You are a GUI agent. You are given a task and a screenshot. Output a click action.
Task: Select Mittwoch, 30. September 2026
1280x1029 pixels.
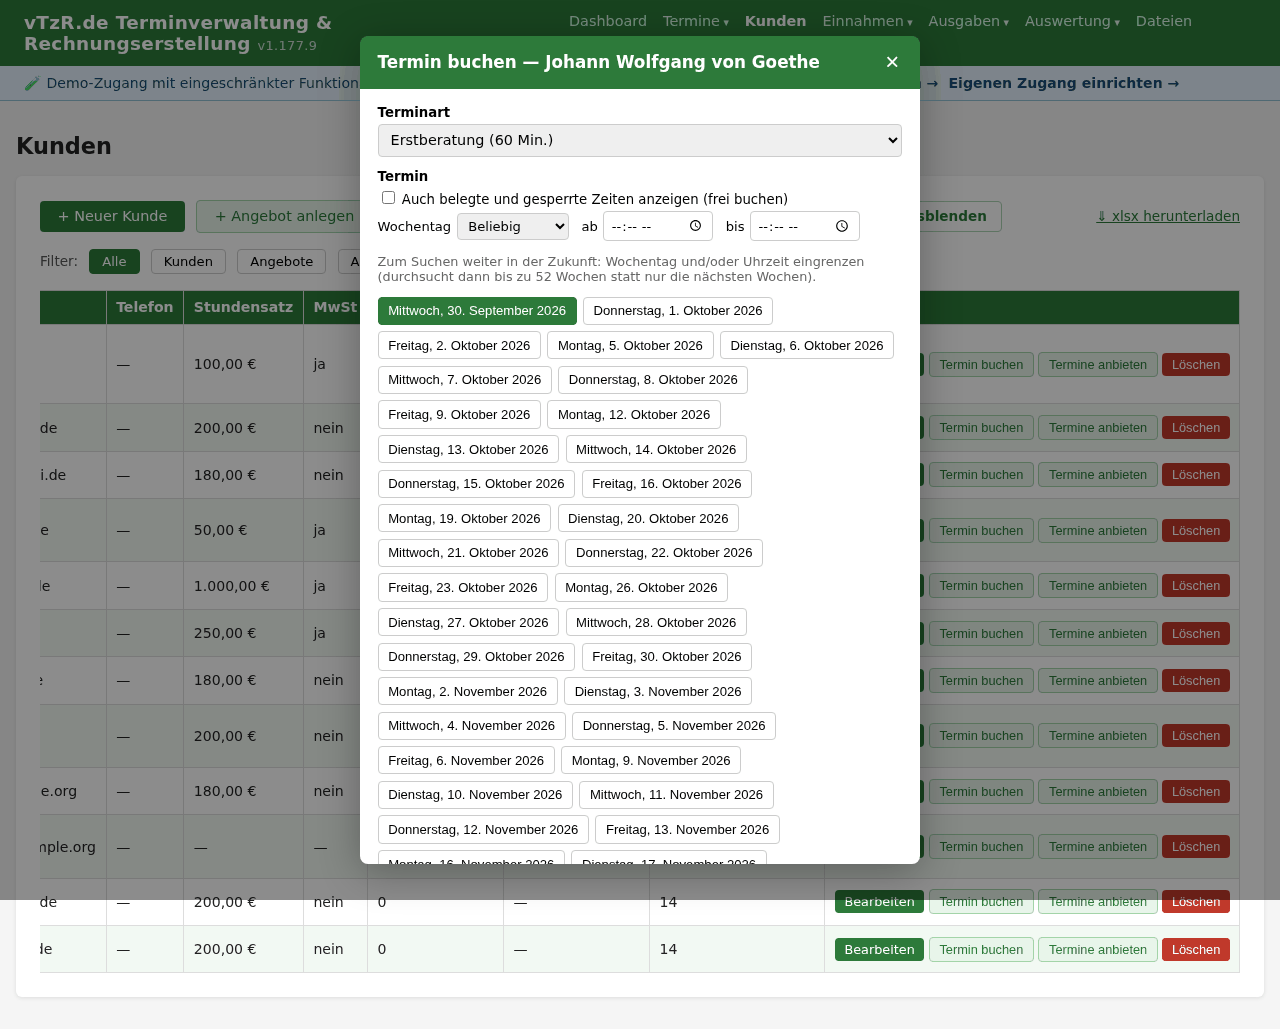(x=477, y=311)
